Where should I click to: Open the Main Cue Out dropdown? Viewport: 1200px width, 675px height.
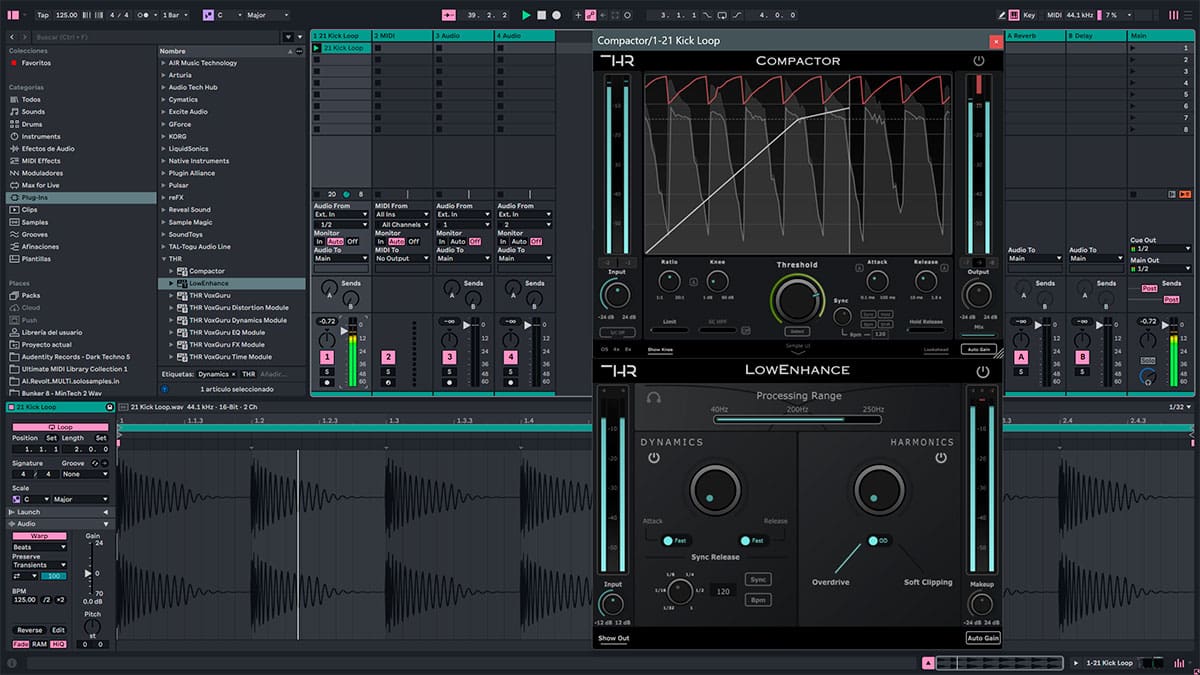click(x=1159, y=249)
